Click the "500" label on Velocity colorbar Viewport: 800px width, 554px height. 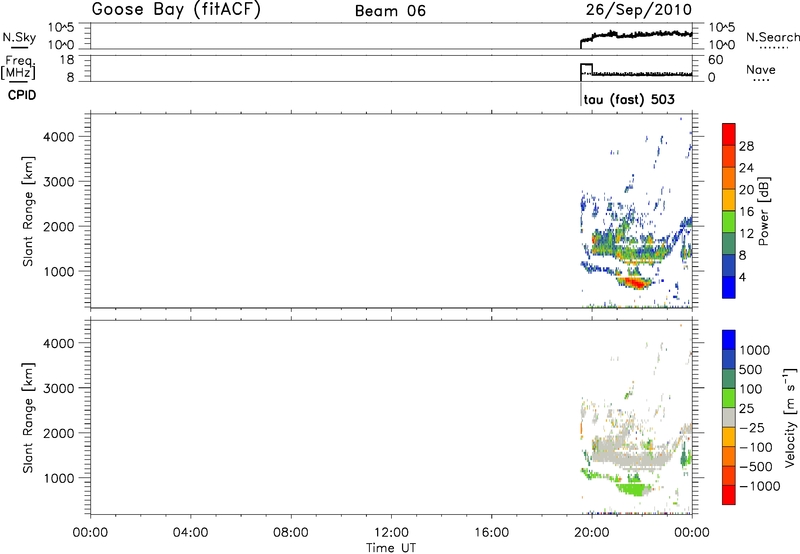pyautogui.click(x=751, y=369)
